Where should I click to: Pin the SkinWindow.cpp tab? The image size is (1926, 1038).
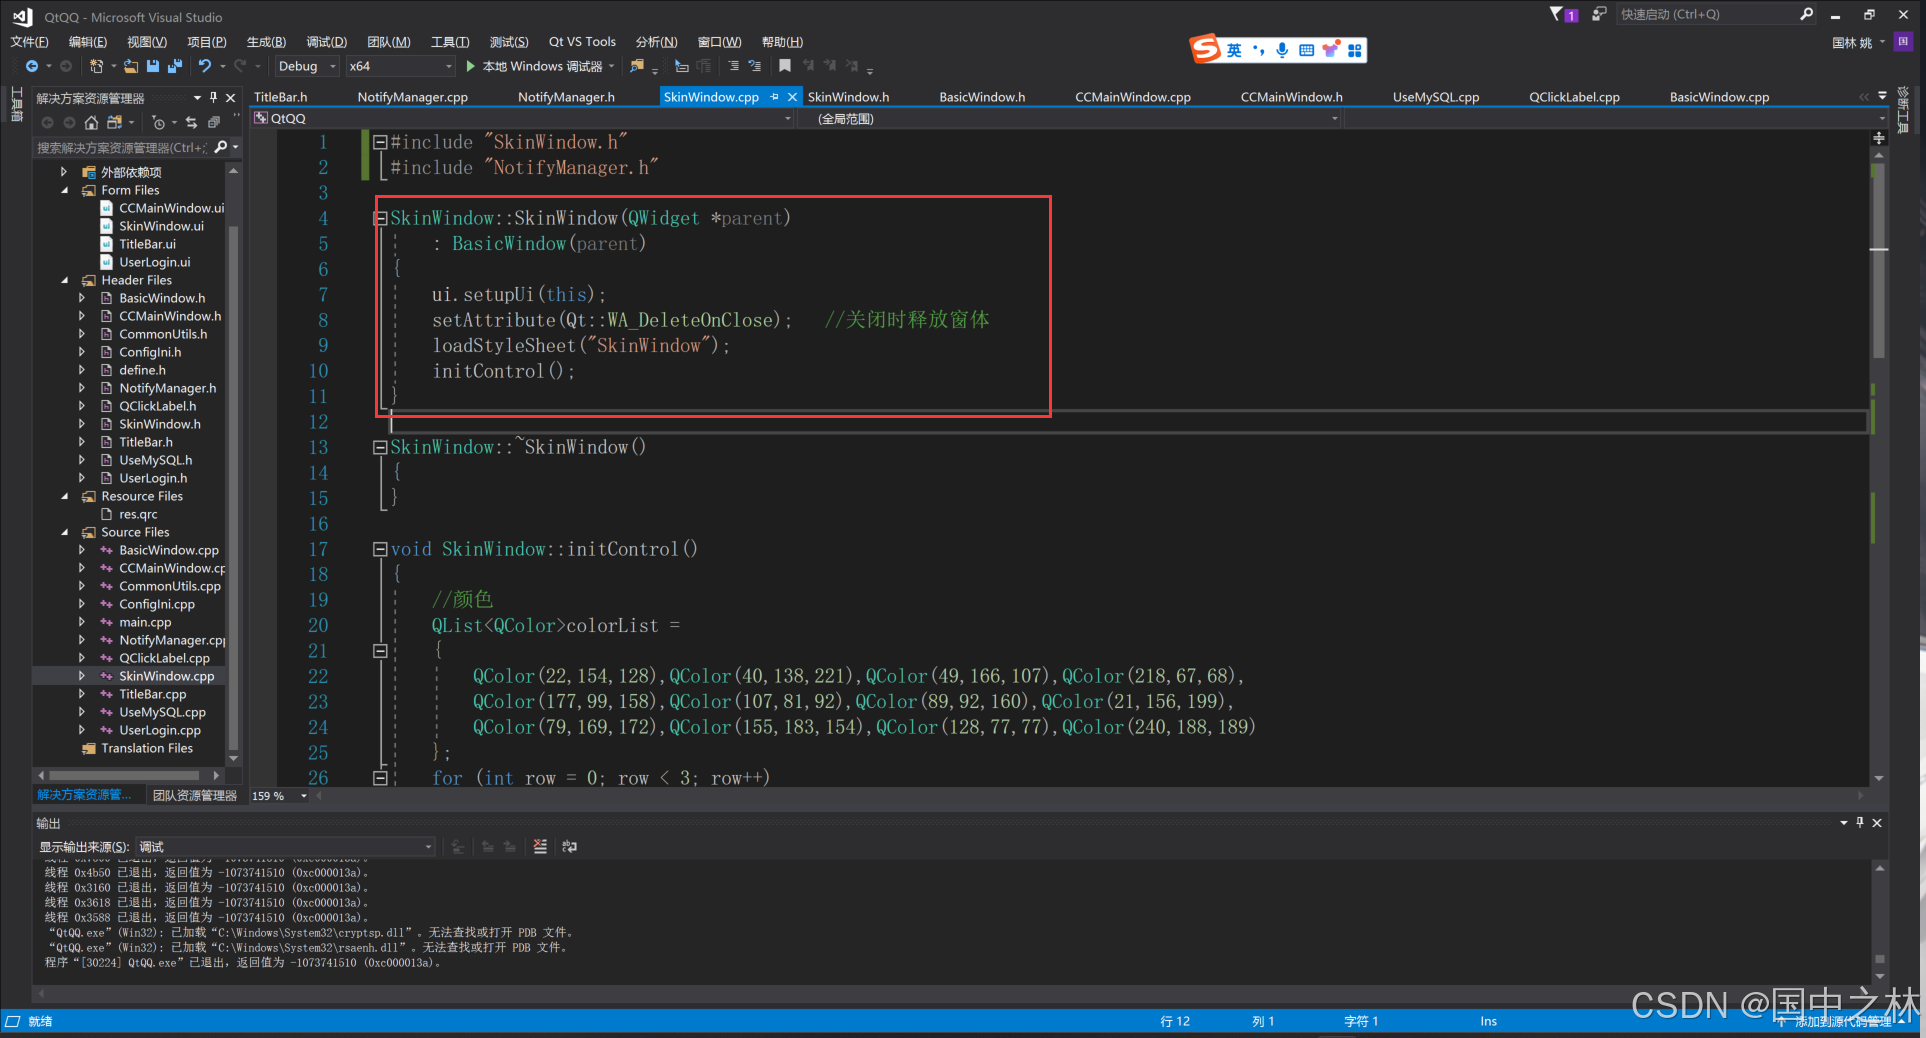tap(774, 97)
